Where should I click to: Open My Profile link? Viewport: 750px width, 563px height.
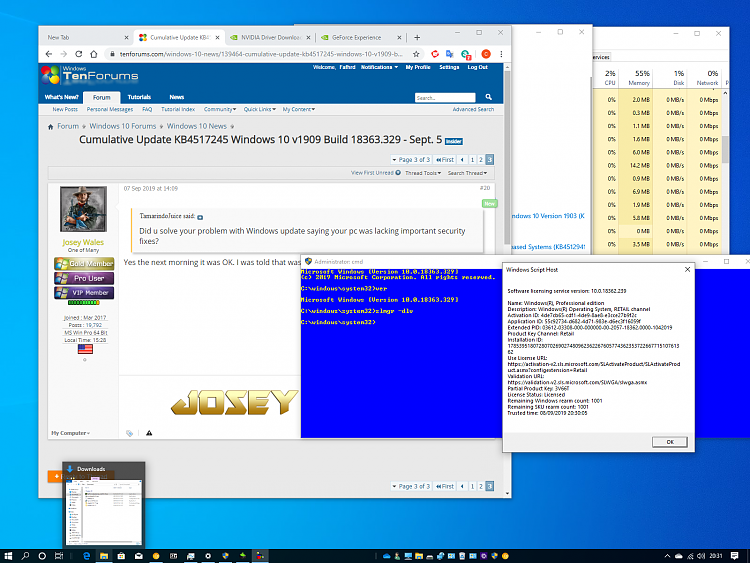click(x=418, y=67)
